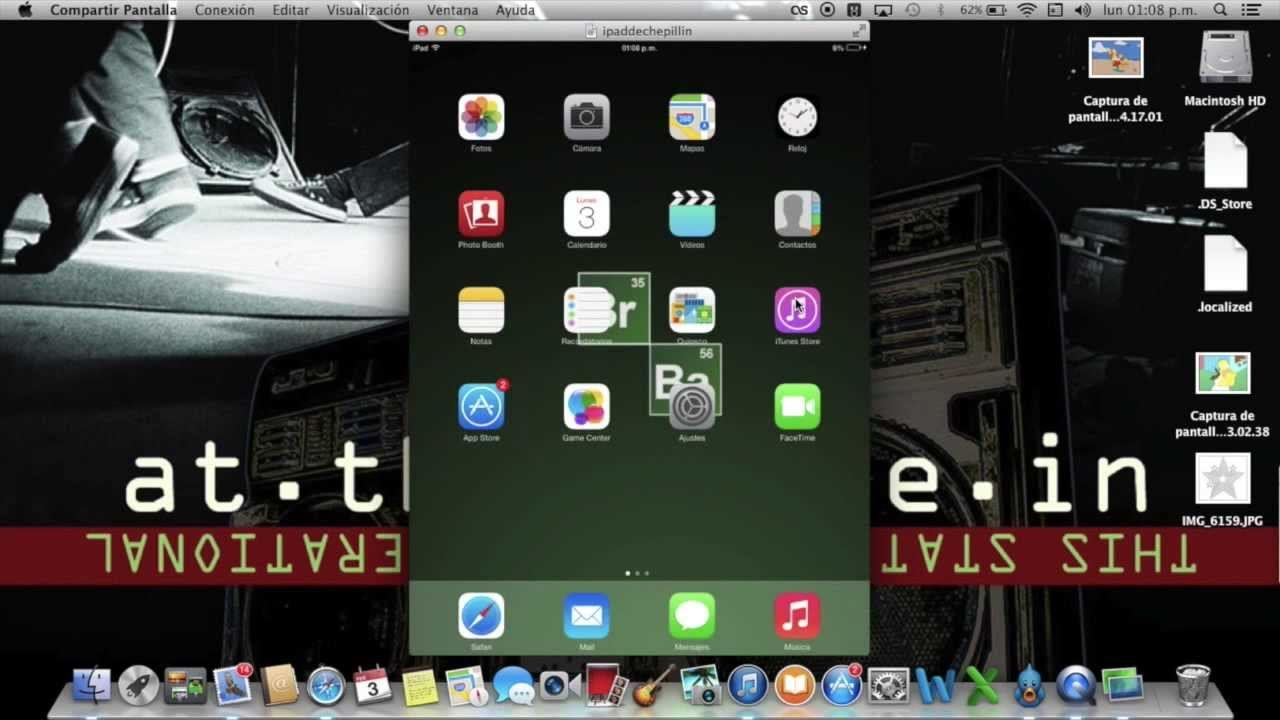Open the Conexión menu
Image resolution: width=1280 pixels, height=720 pixels.
click(x=224, y=10)
